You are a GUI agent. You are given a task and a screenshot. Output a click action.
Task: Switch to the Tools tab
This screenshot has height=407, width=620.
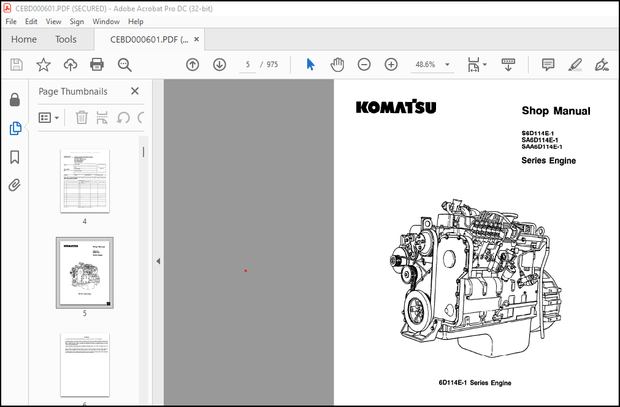click(66, 39)
